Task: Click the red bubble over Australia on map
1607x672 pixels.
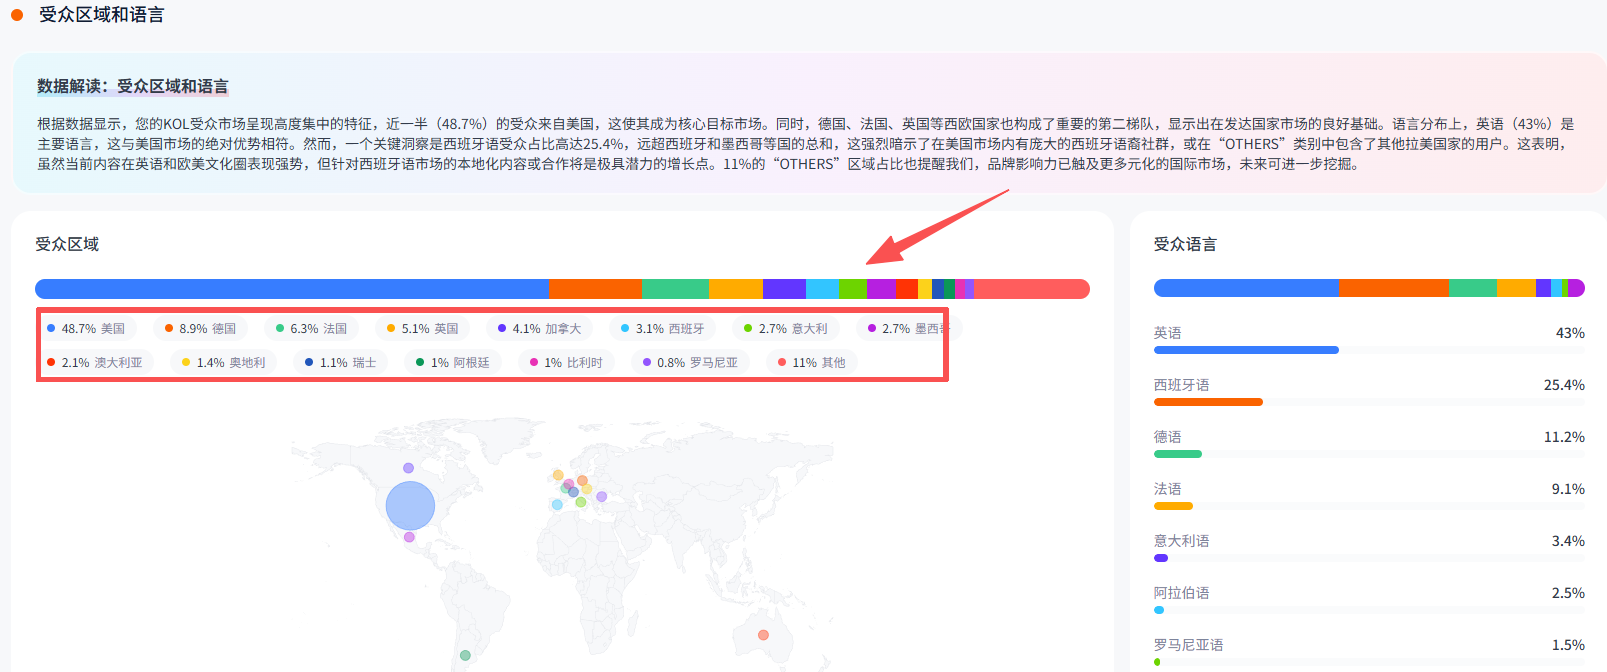Action: point(763,635)
